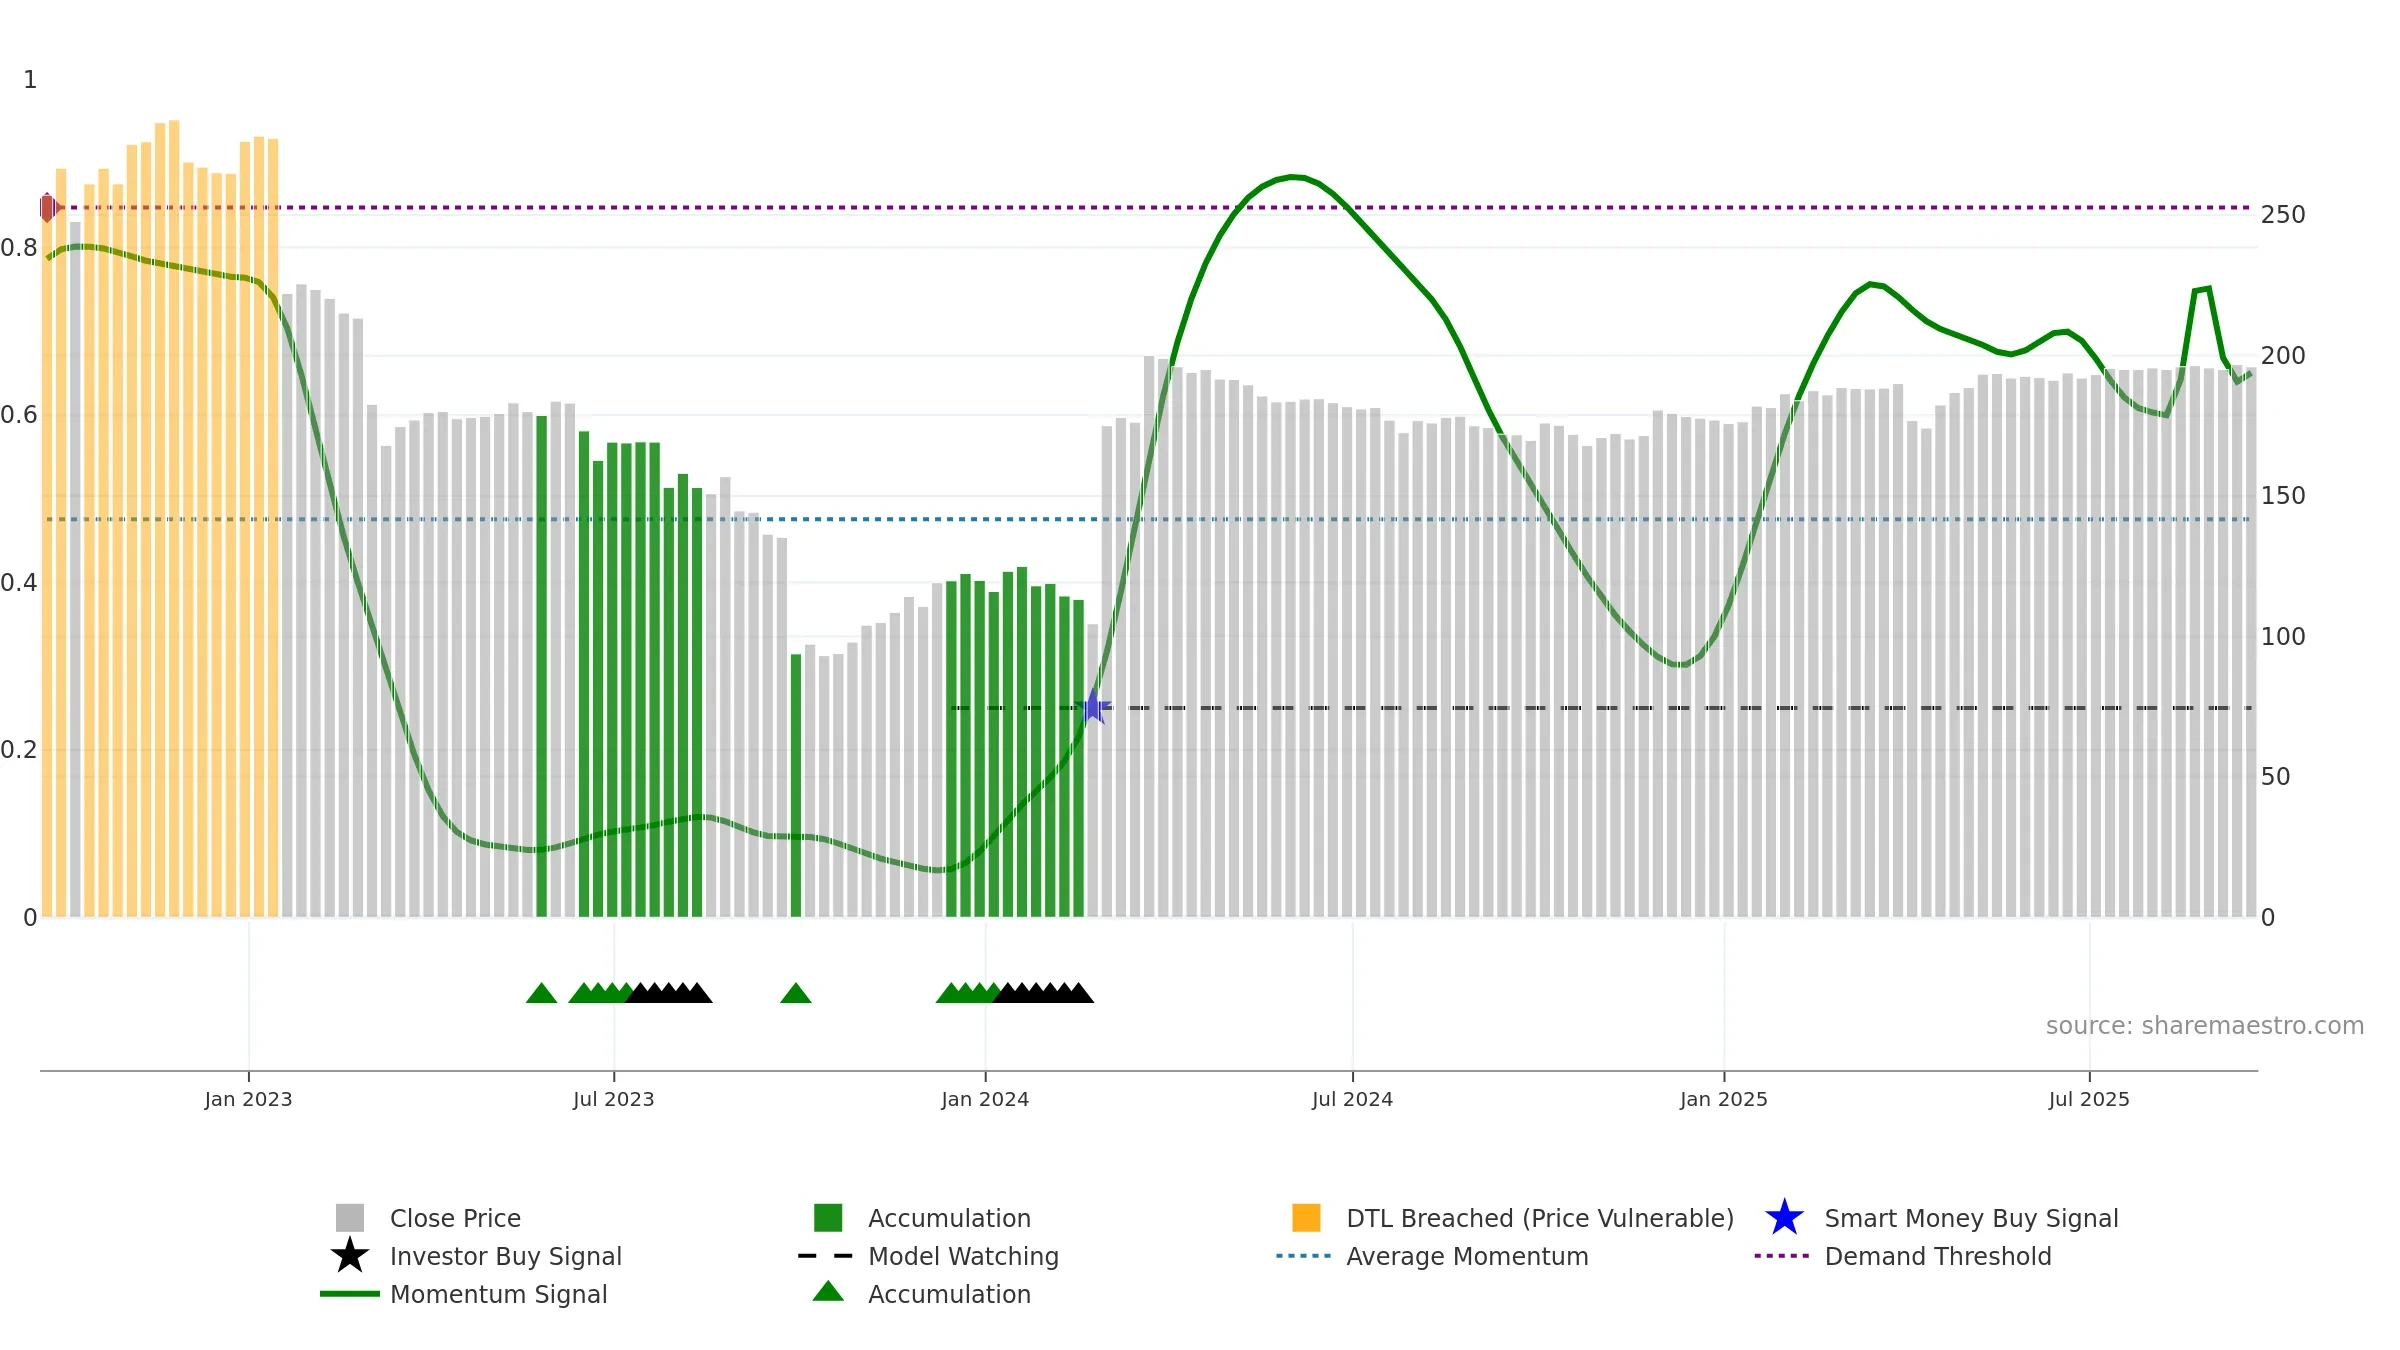Click the Jan 2024 axis label
The width and height of the screenshot is (2400, 1350).
tap(985, 1100)
